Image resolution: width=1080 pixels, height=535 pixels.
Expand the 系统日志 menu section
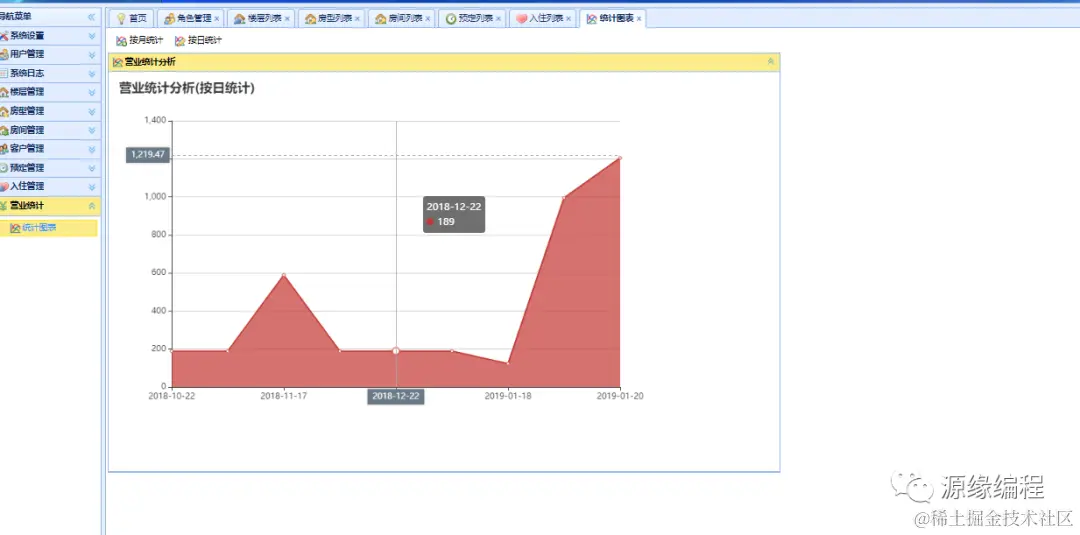(92, 73)
